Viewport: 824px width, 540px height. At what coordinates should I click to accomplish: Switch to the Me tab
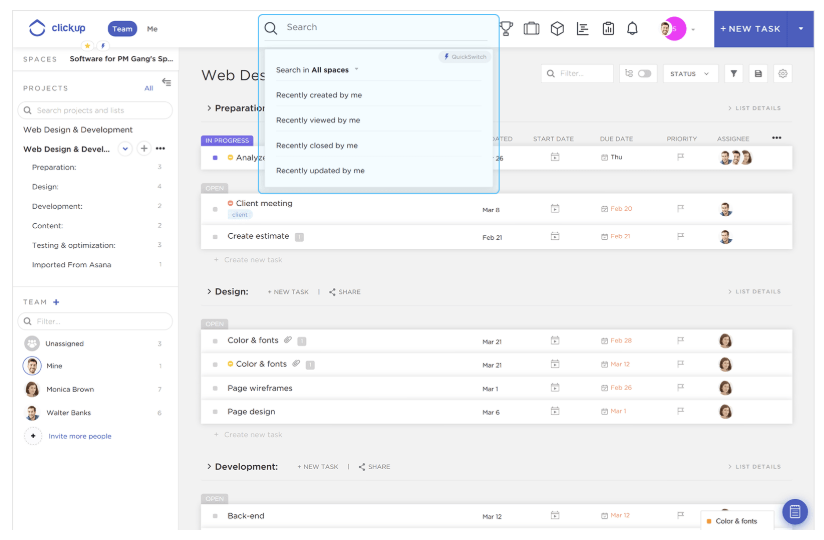pos(152,29)
